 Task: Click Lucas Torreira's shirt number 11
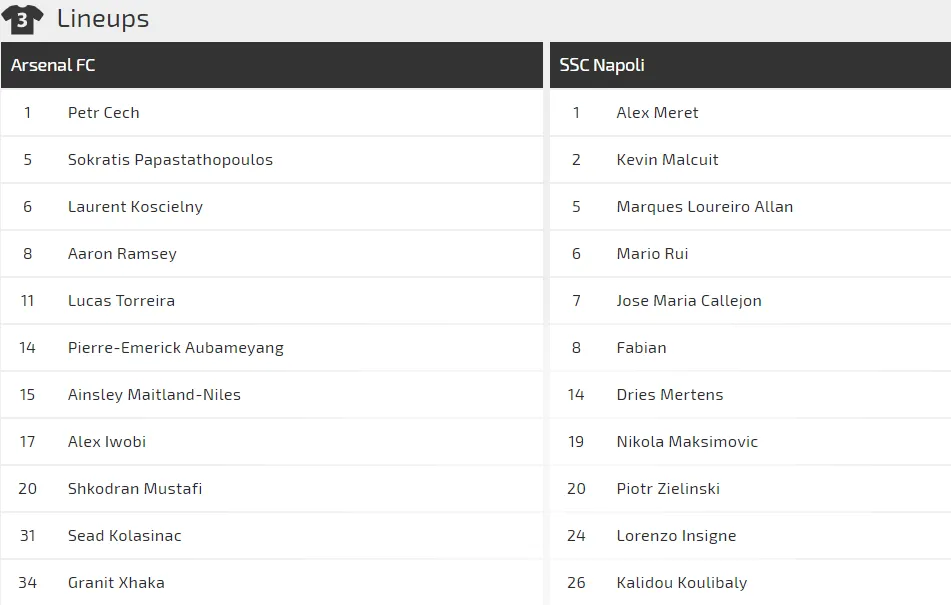[x=27, y=301]
